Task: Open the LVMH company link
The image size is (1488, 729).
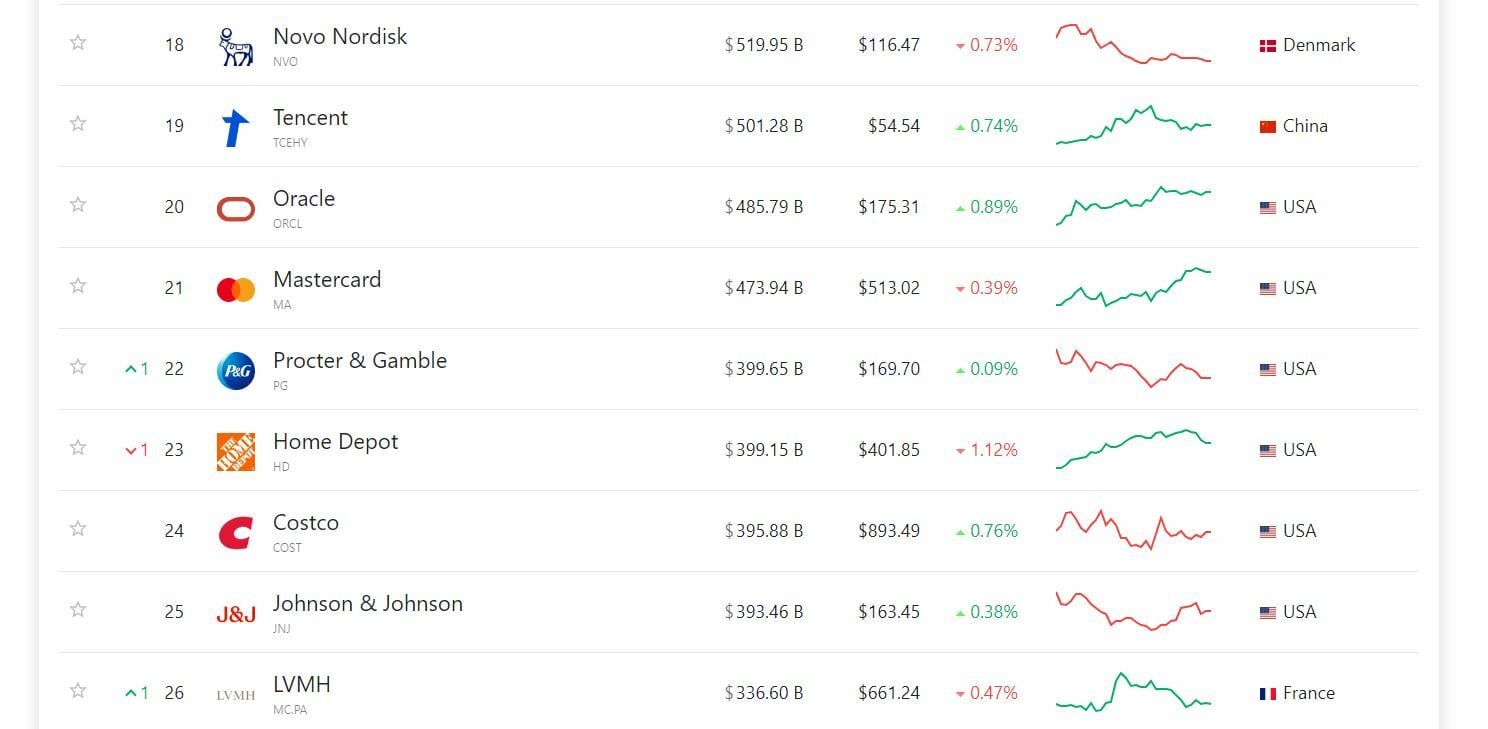Action: tap(302, 685)
